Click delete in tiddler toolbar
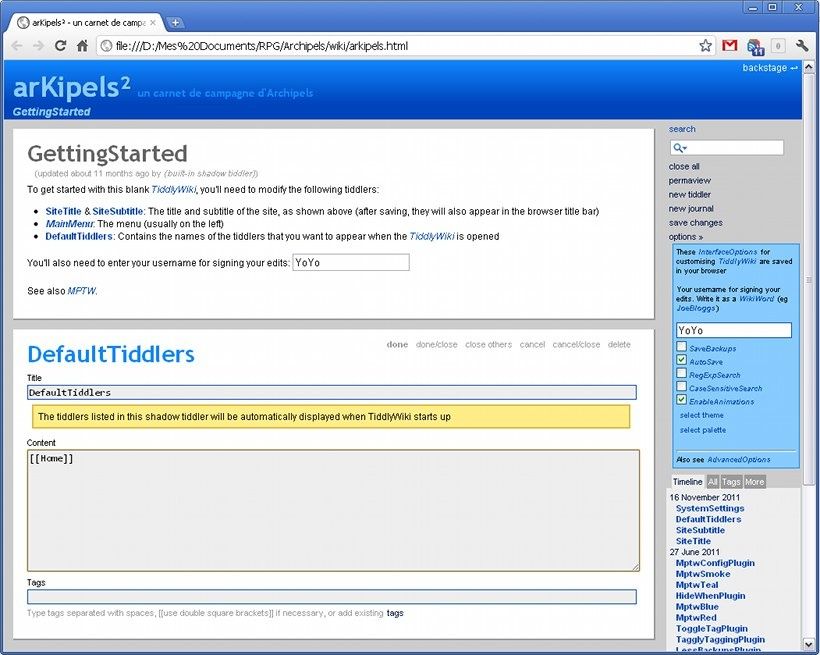 [619, 344]
